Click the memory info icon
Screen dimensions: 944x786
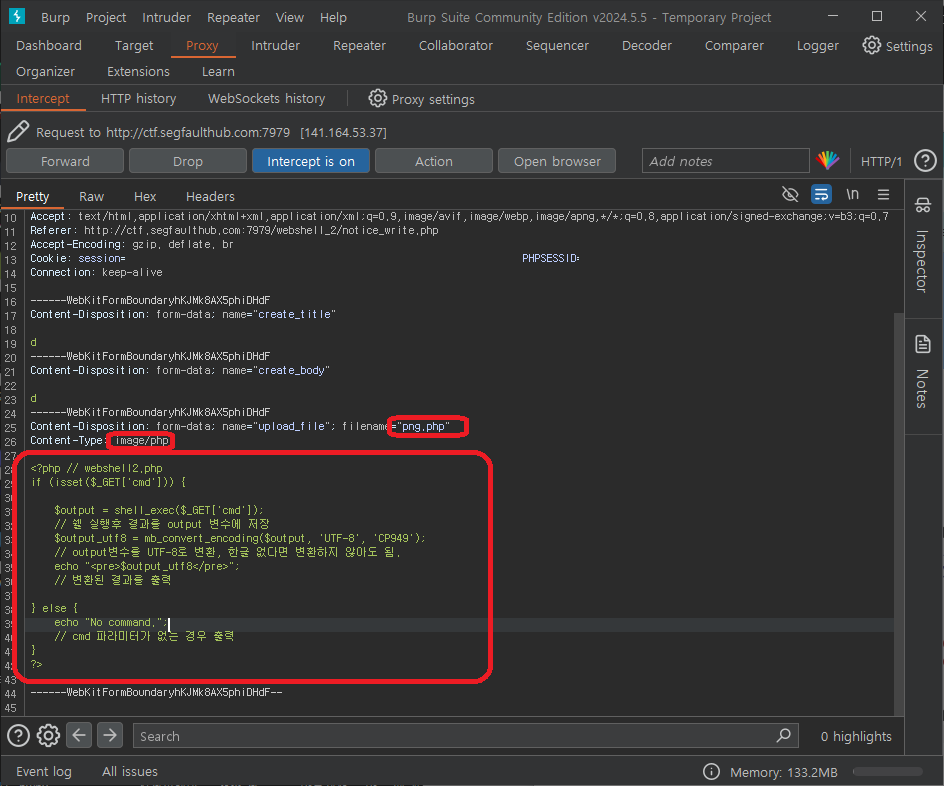click(x=711, y=772)
